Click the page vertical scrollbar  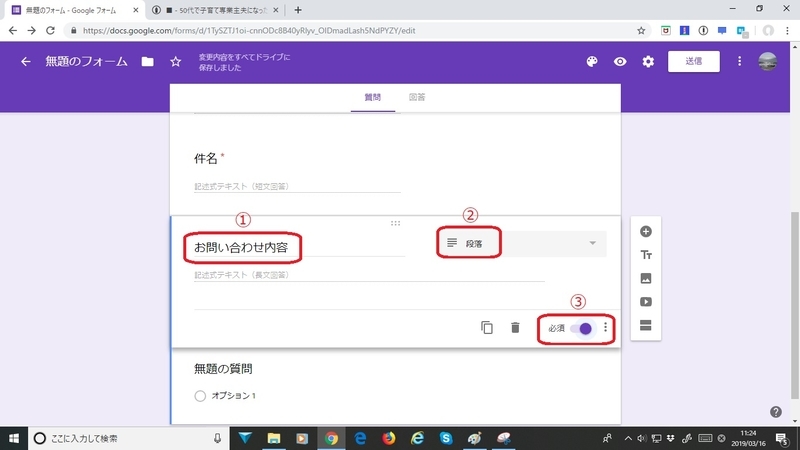(x=794, y=306)
